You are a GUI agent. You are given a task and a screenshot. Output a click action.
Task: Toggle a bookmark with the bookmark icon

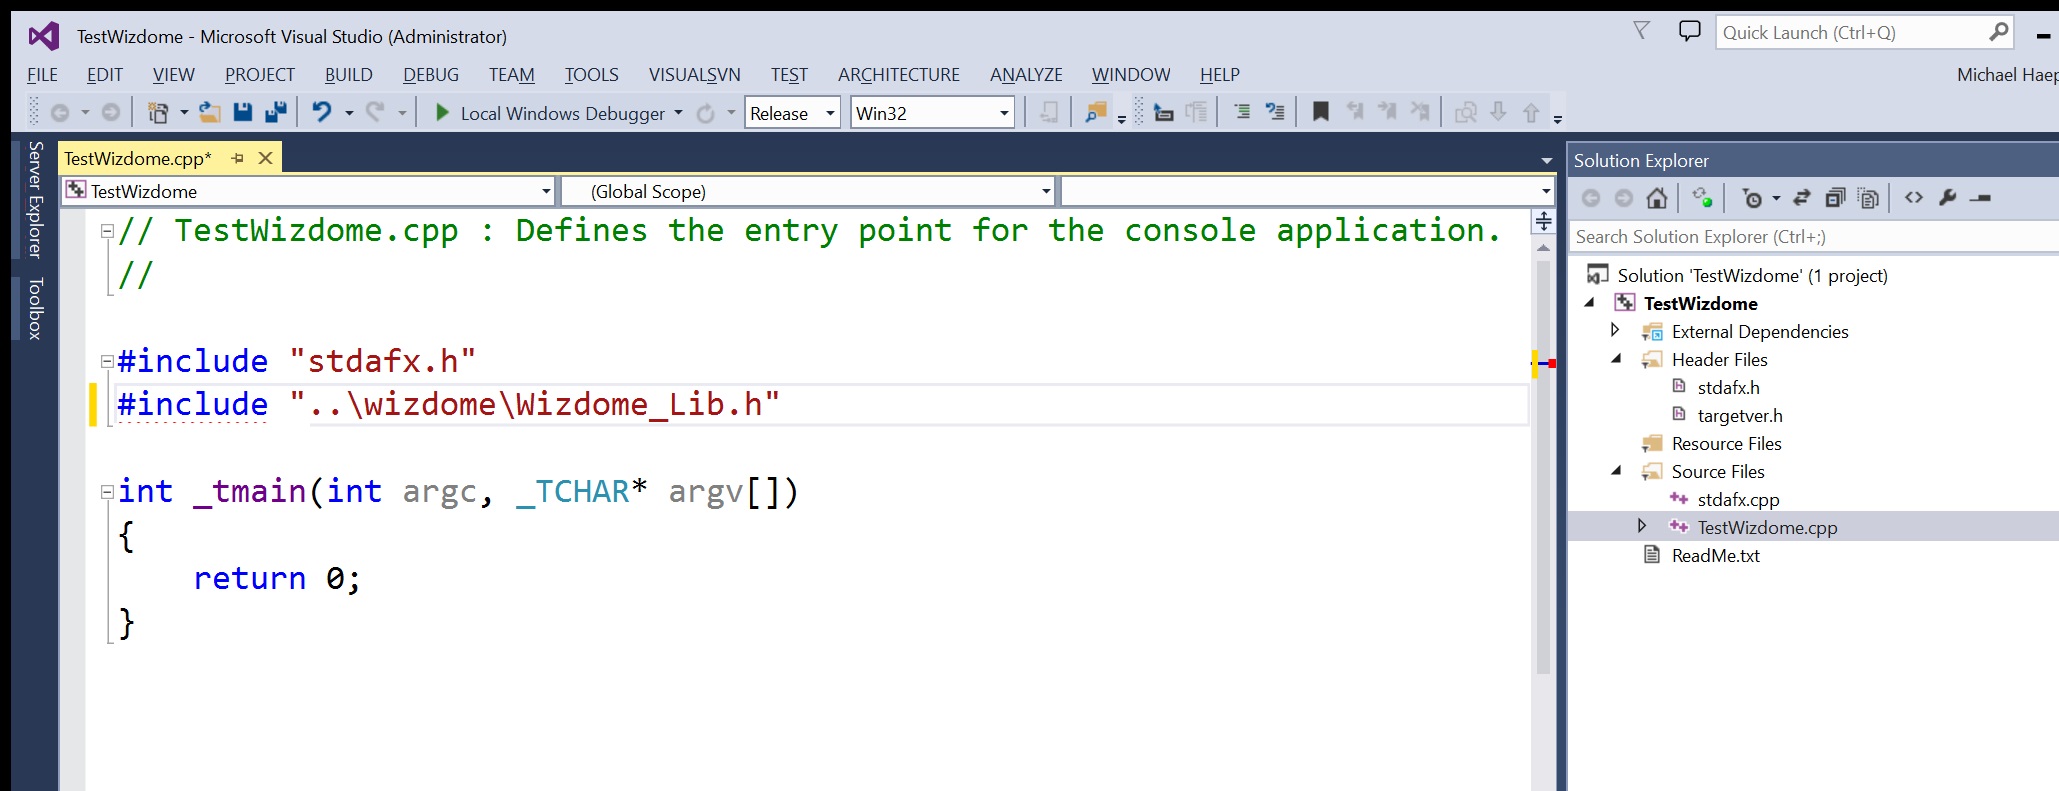(x=1321, y=113)
